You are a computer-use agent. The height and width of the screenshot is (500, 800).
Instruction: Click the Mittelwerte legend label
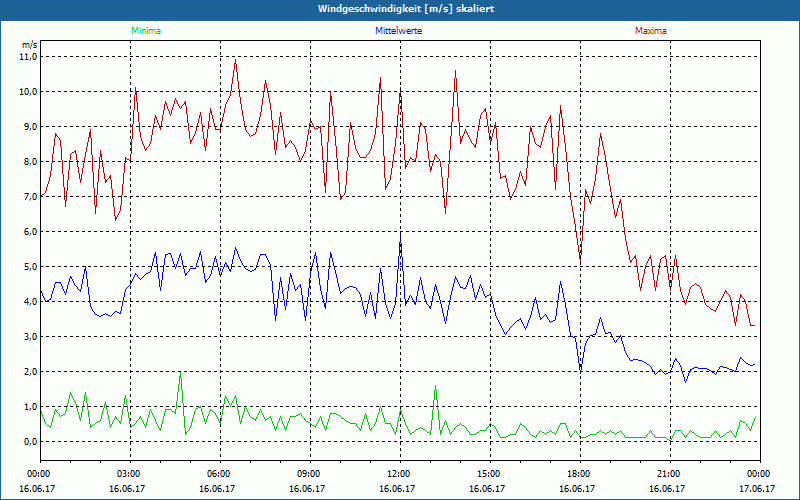tap(398, 31)
